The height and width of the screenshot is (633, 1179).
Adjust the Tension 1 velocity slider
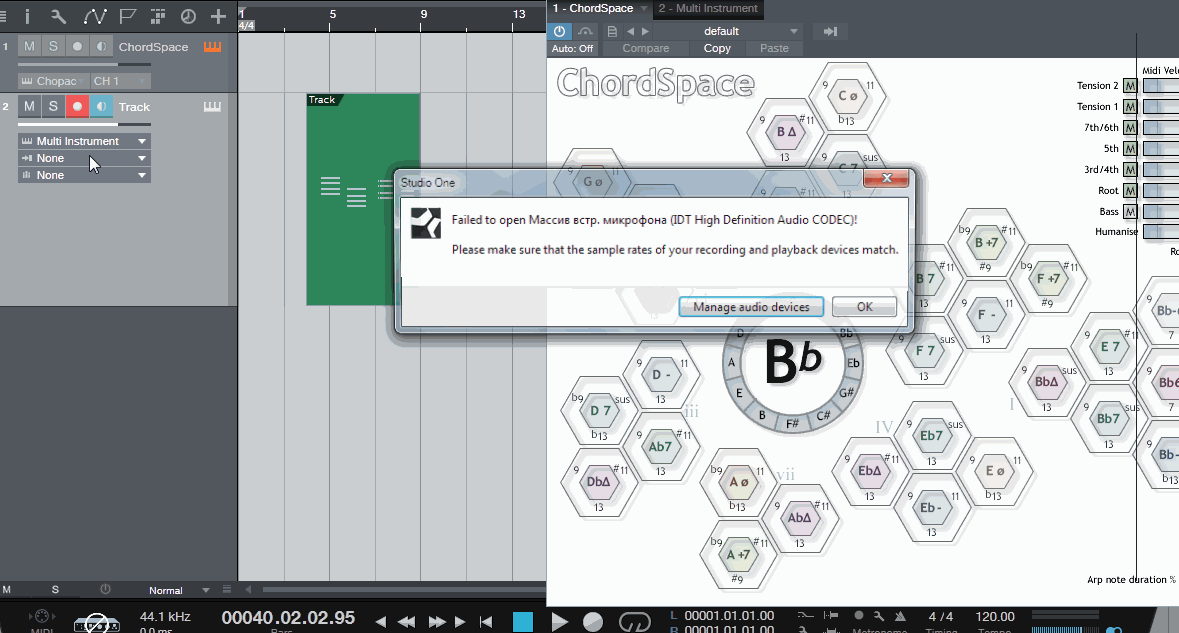[x=1160, y=107]
